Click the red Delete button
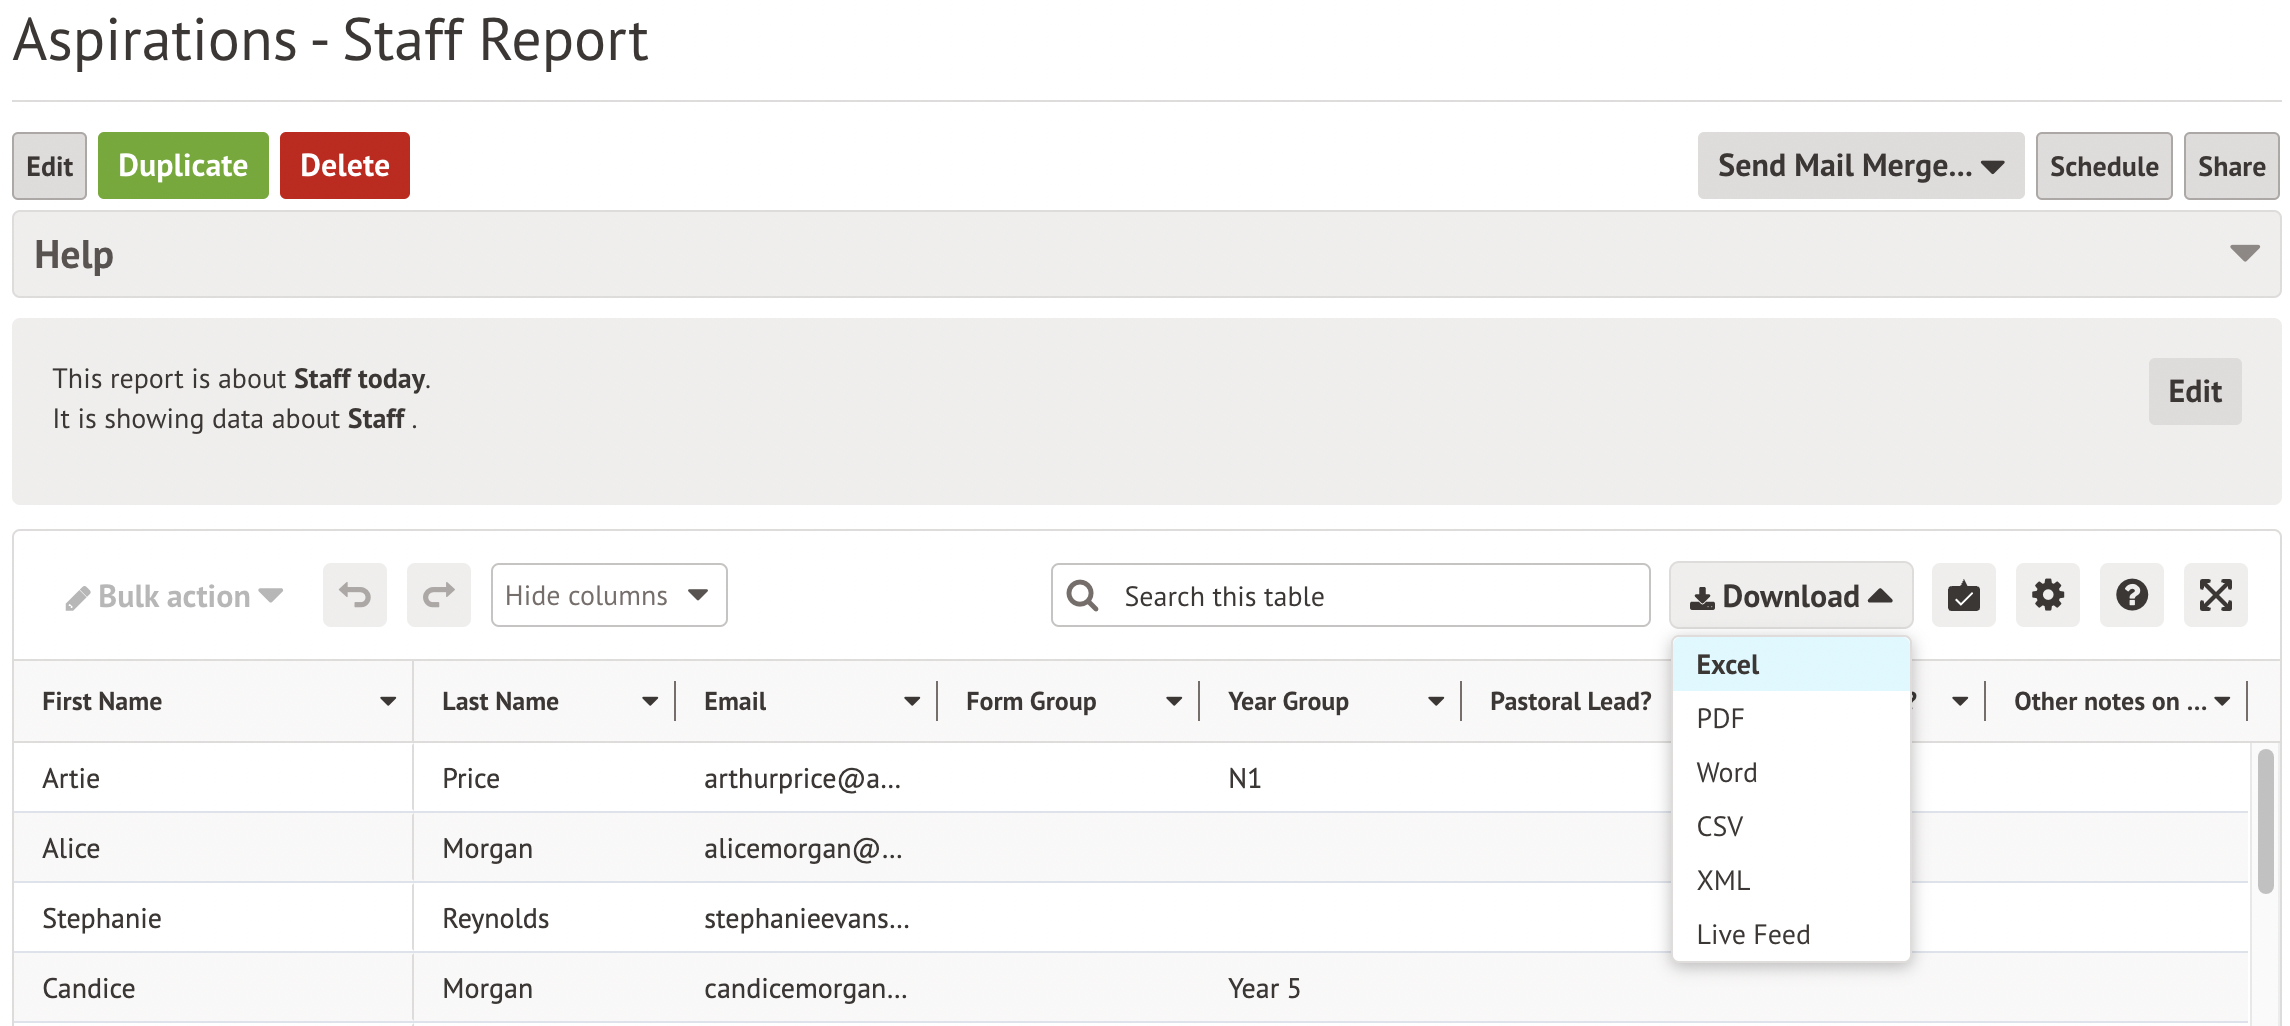This screenshot has width=2290, height=1026. [x=344, y=166]
